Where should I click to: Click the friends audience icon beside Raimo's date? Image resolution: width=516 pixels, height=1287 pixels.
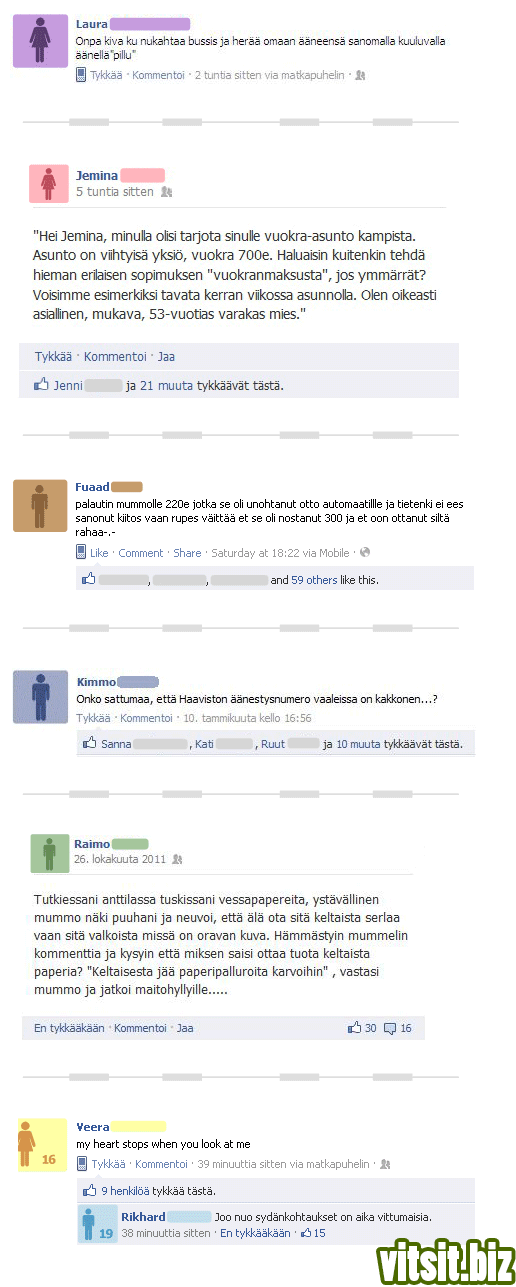[177, 859]
